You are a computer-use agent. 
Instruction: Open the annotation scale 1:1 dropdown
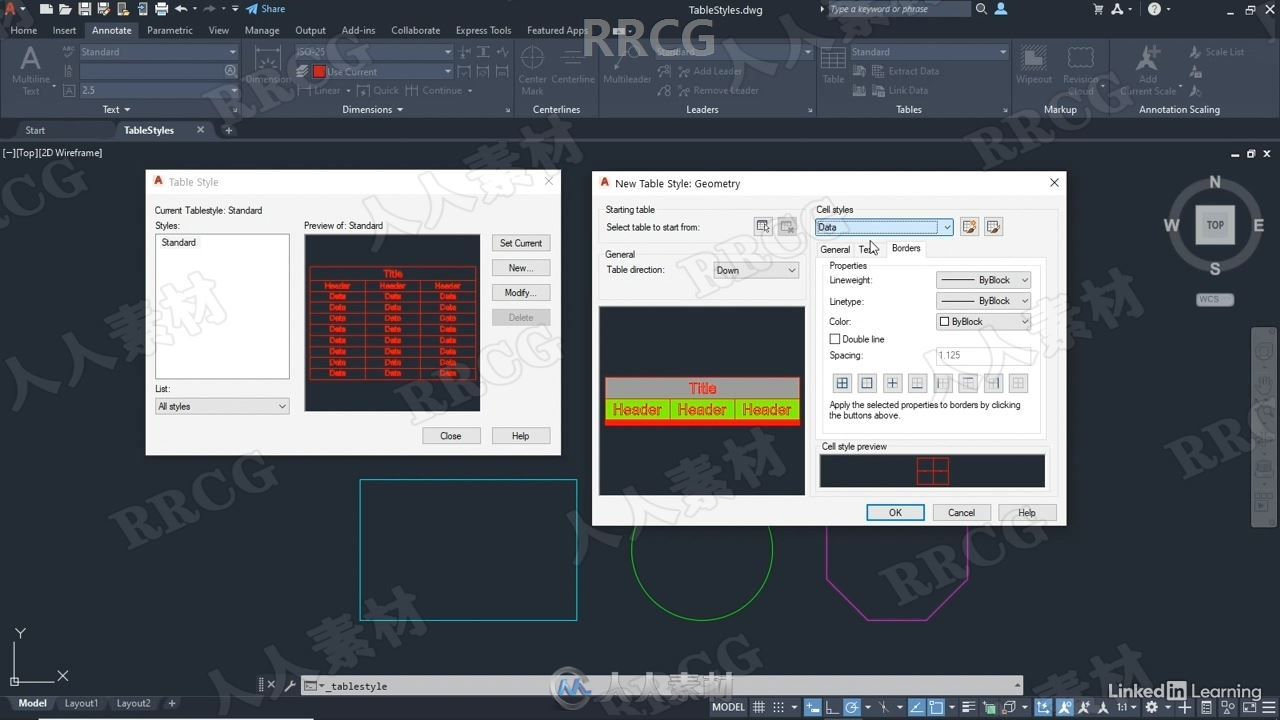1127,707
